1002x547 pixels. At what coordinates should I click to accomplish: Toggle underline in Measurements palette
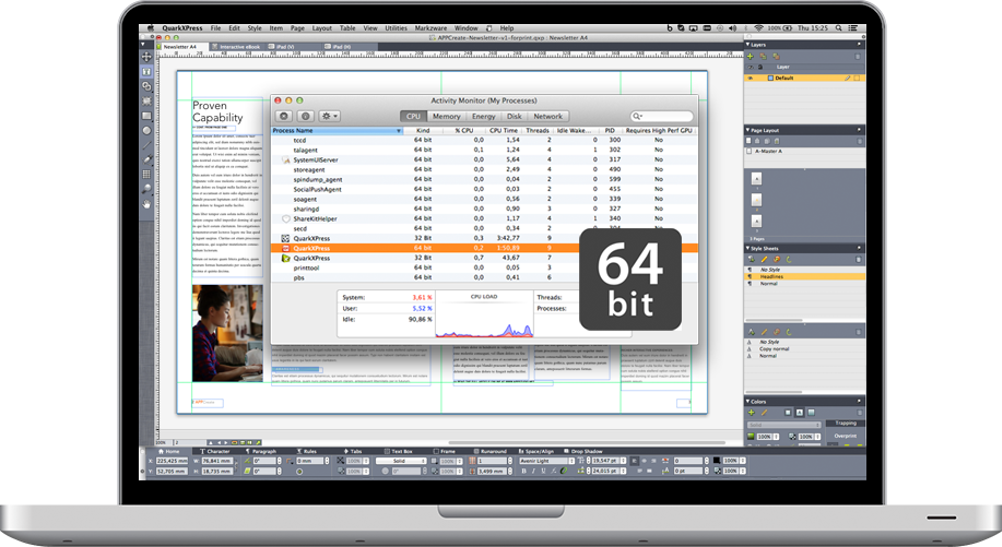[544, 471]
